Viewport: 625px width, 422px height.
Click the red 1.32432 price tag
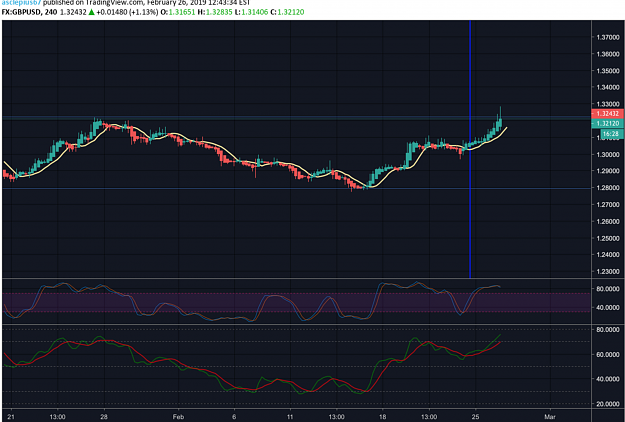click(x=607, y=114)
